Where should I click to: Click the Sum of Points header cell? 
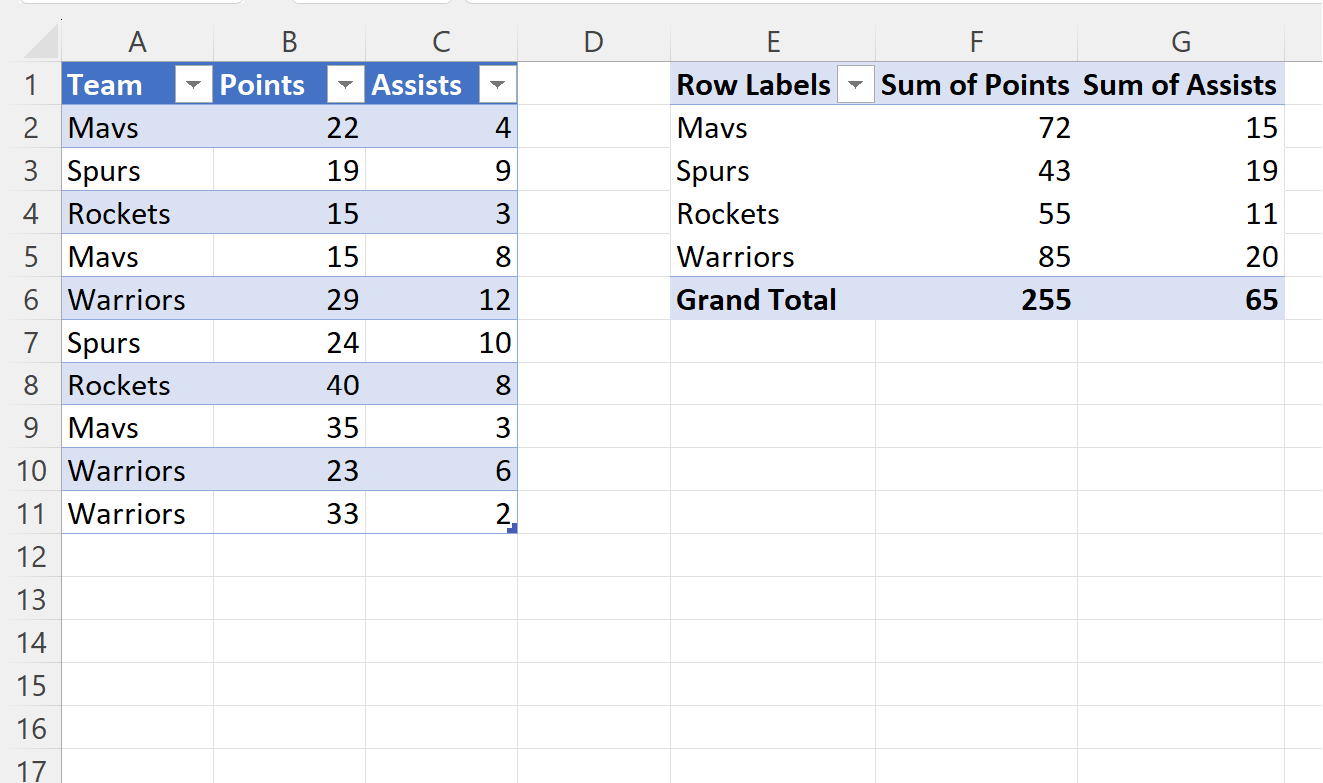pyautogui.click(x=977, y=85)
